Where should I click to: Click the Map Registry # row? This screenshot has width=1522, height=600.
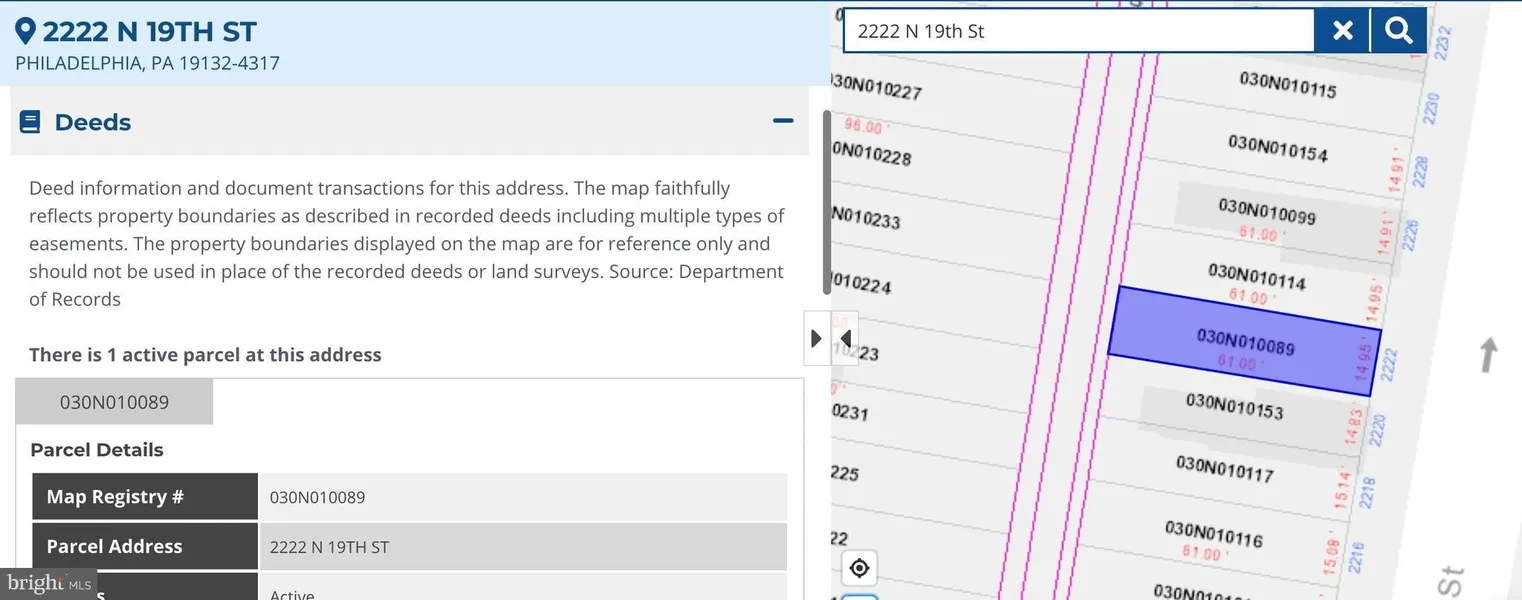(x=145, y=497)
